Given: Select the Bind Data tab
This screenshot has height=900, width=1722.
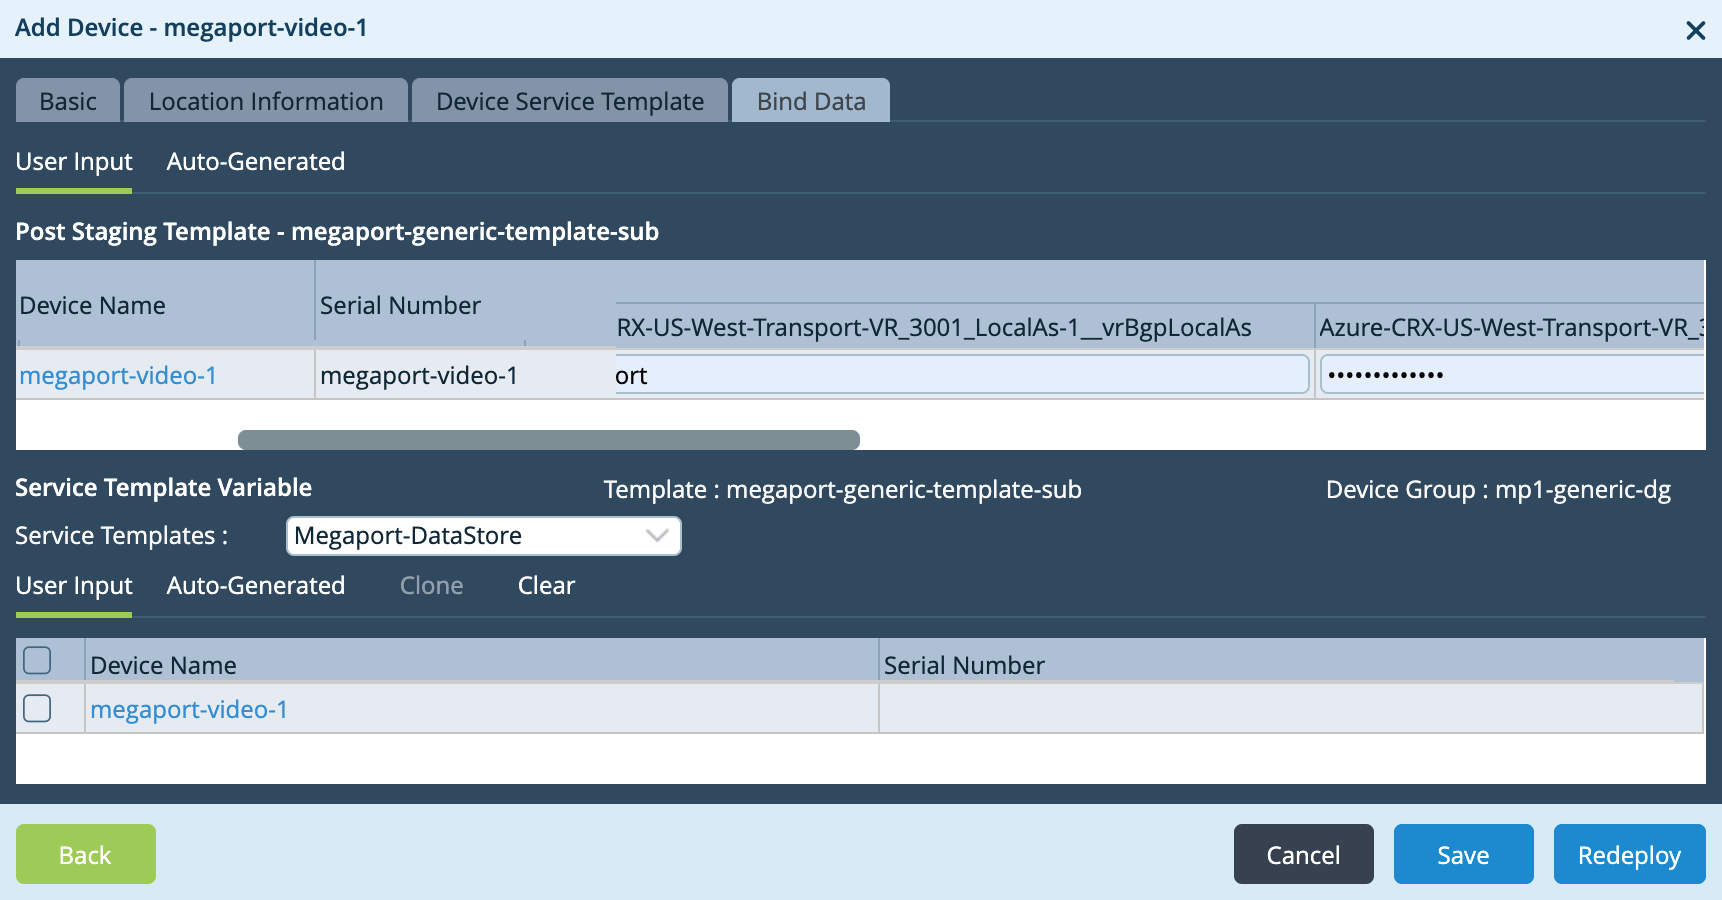Looking at the screenshot, I should 811,101.
